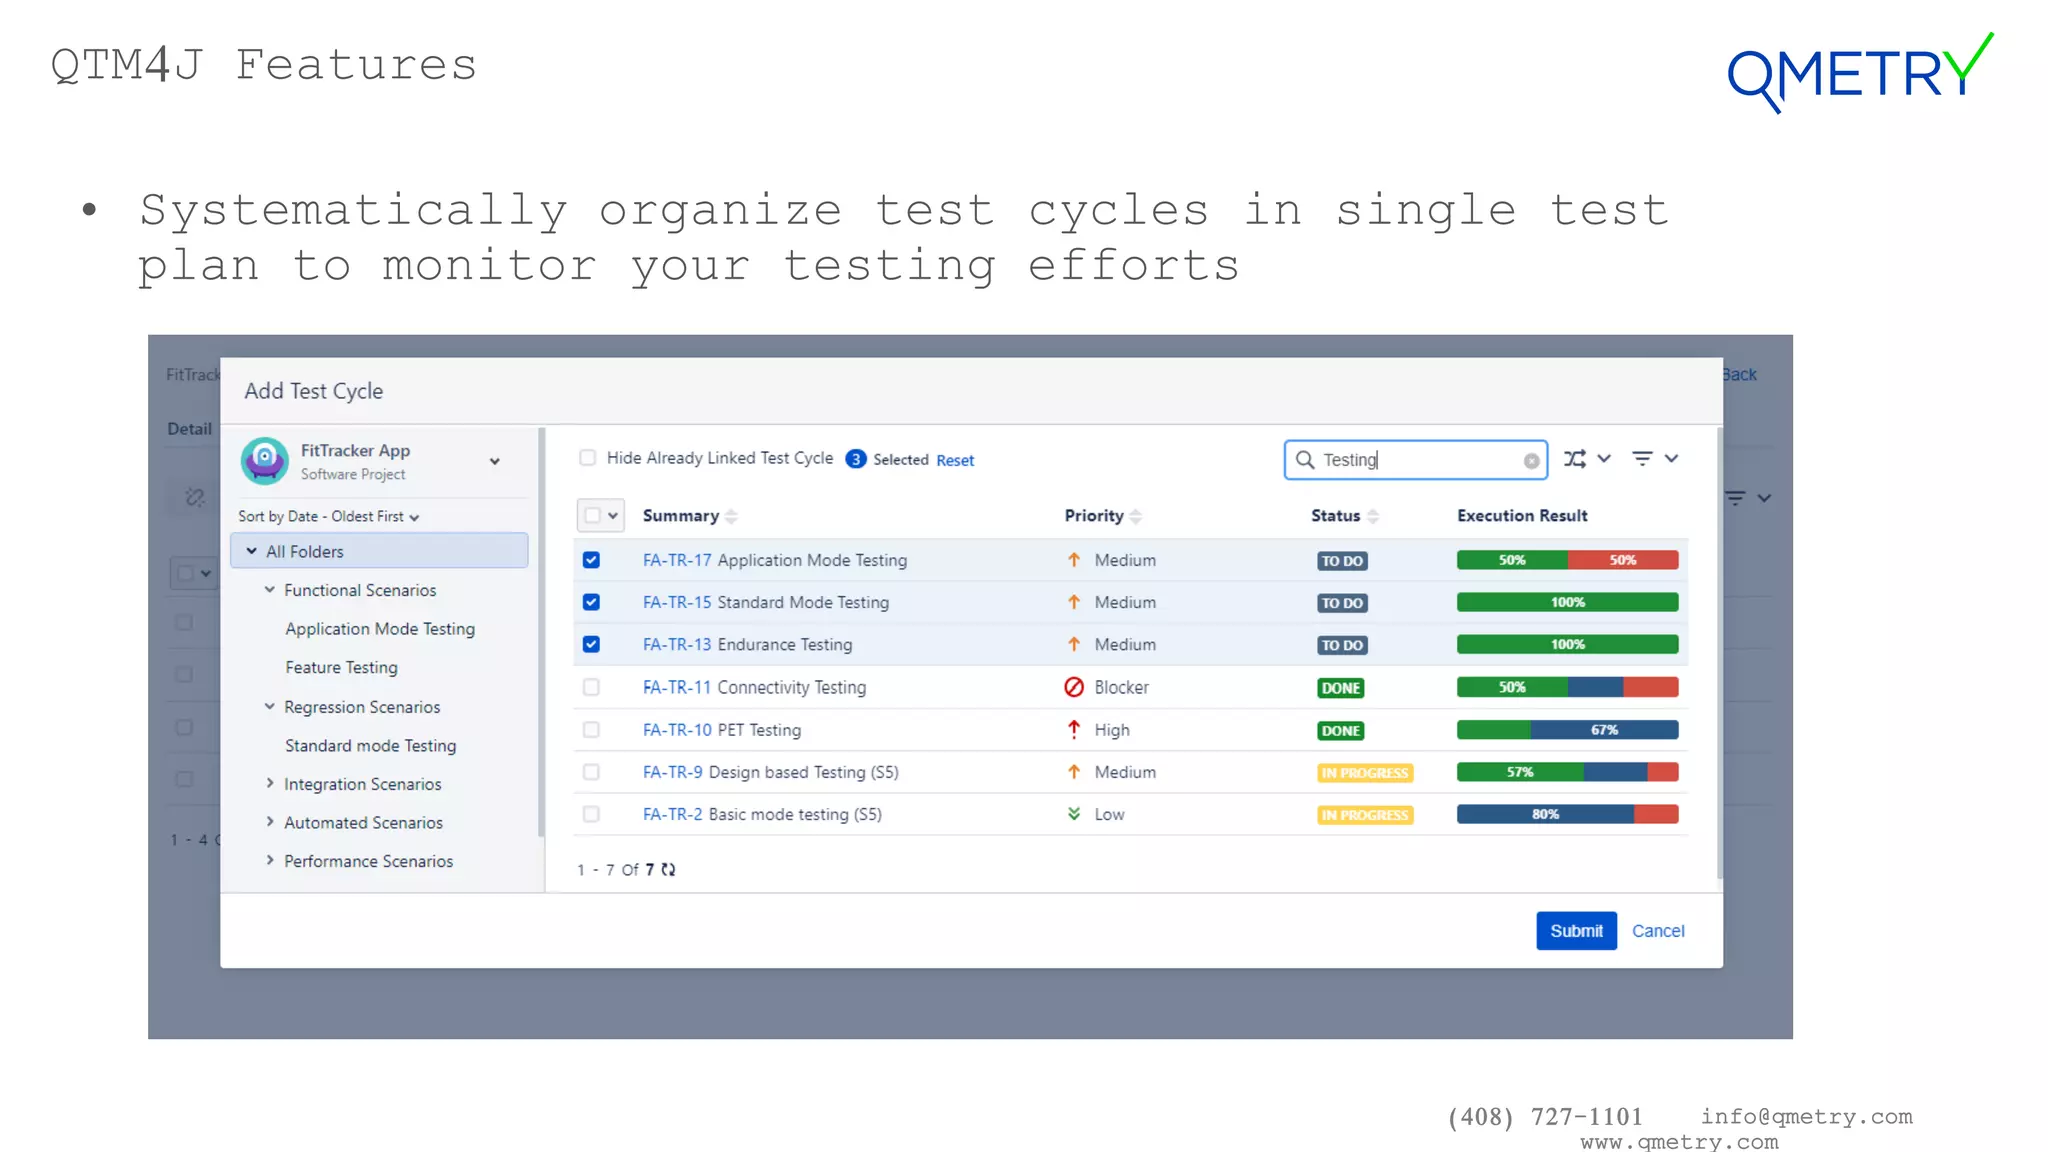Open the FitTracker App project dropdown arrow
Screen dimensions: 2048x1152
494,461
